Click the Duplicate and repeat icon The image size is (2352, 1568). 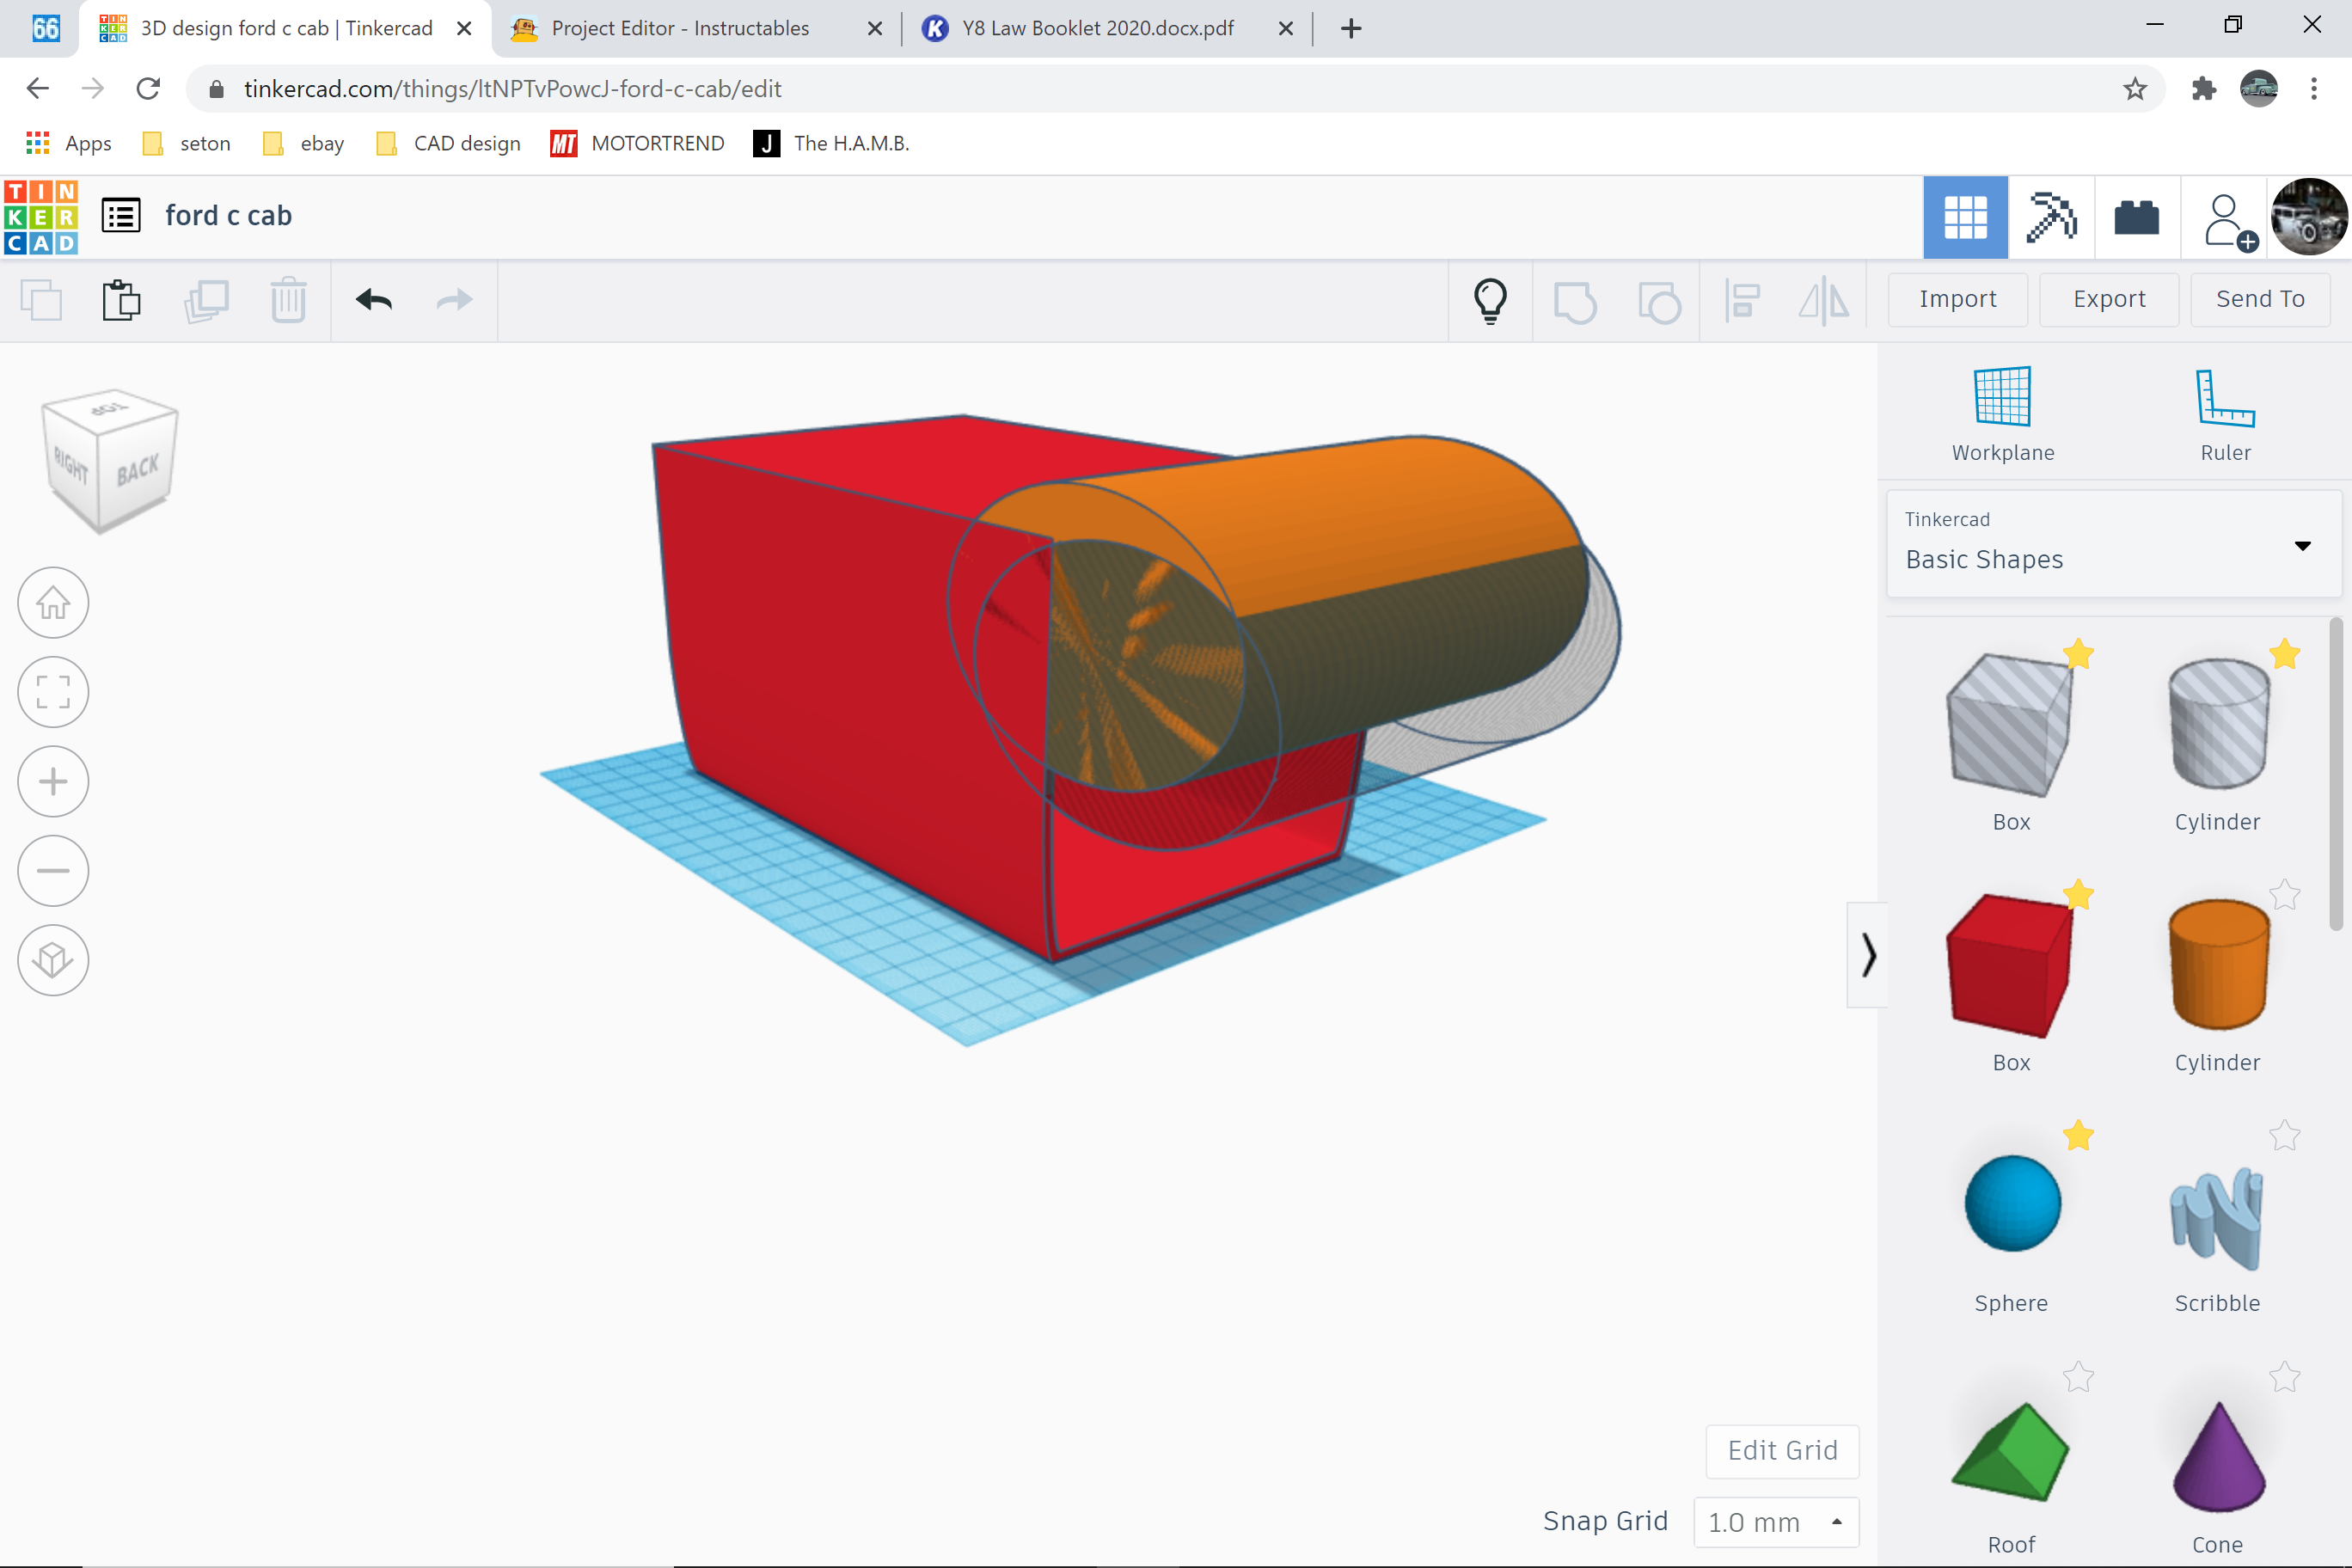[206, 300]
